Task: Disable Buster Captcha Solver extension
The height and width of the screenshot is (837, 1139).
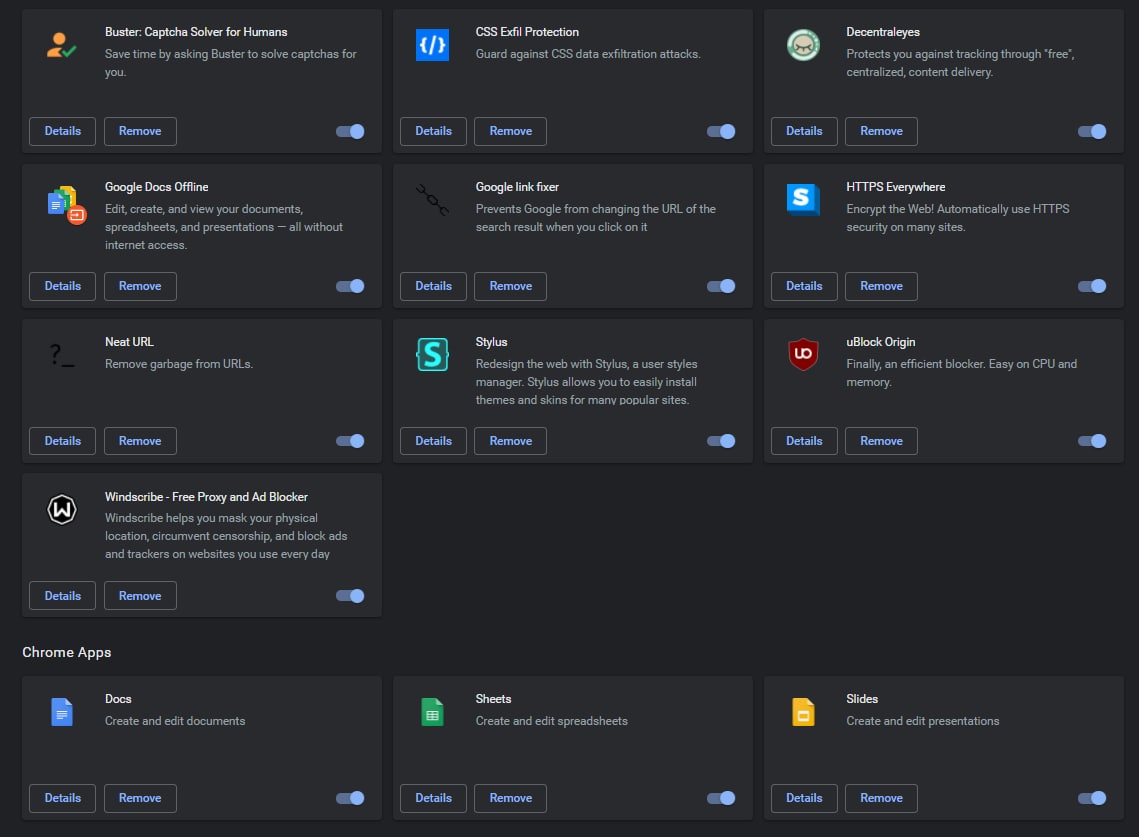Action: (x=350, y=132)
